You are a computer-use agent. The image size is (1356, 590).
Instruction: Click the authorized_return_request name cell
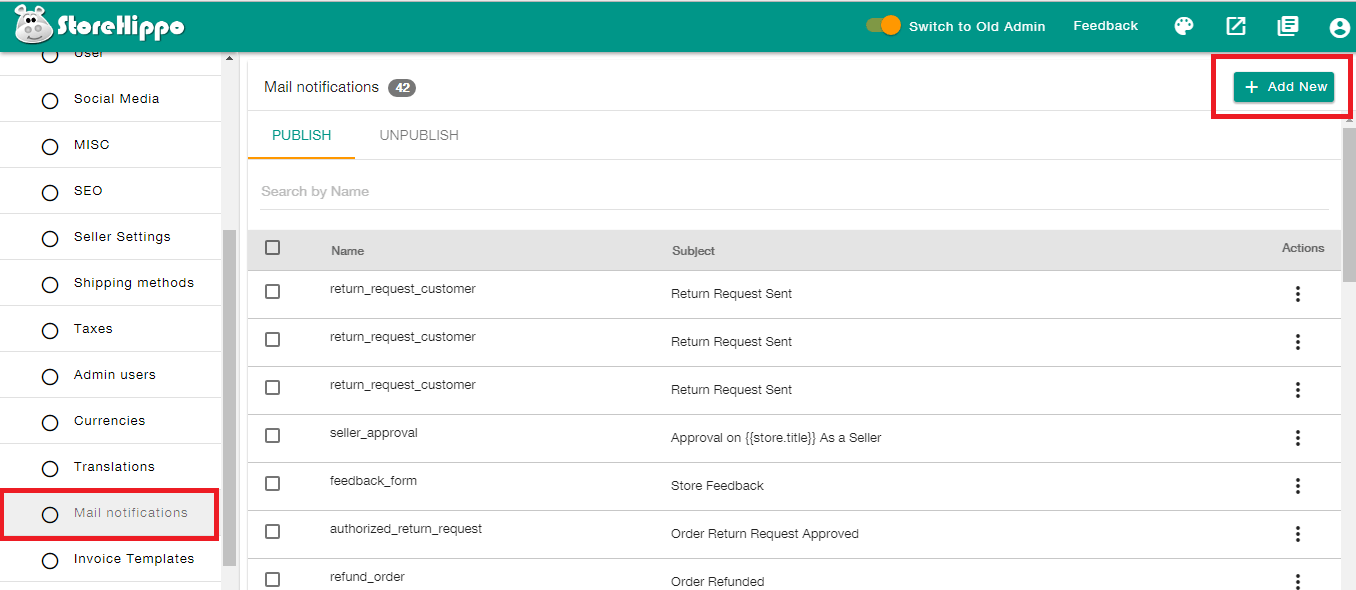click(x=406, y=529)
